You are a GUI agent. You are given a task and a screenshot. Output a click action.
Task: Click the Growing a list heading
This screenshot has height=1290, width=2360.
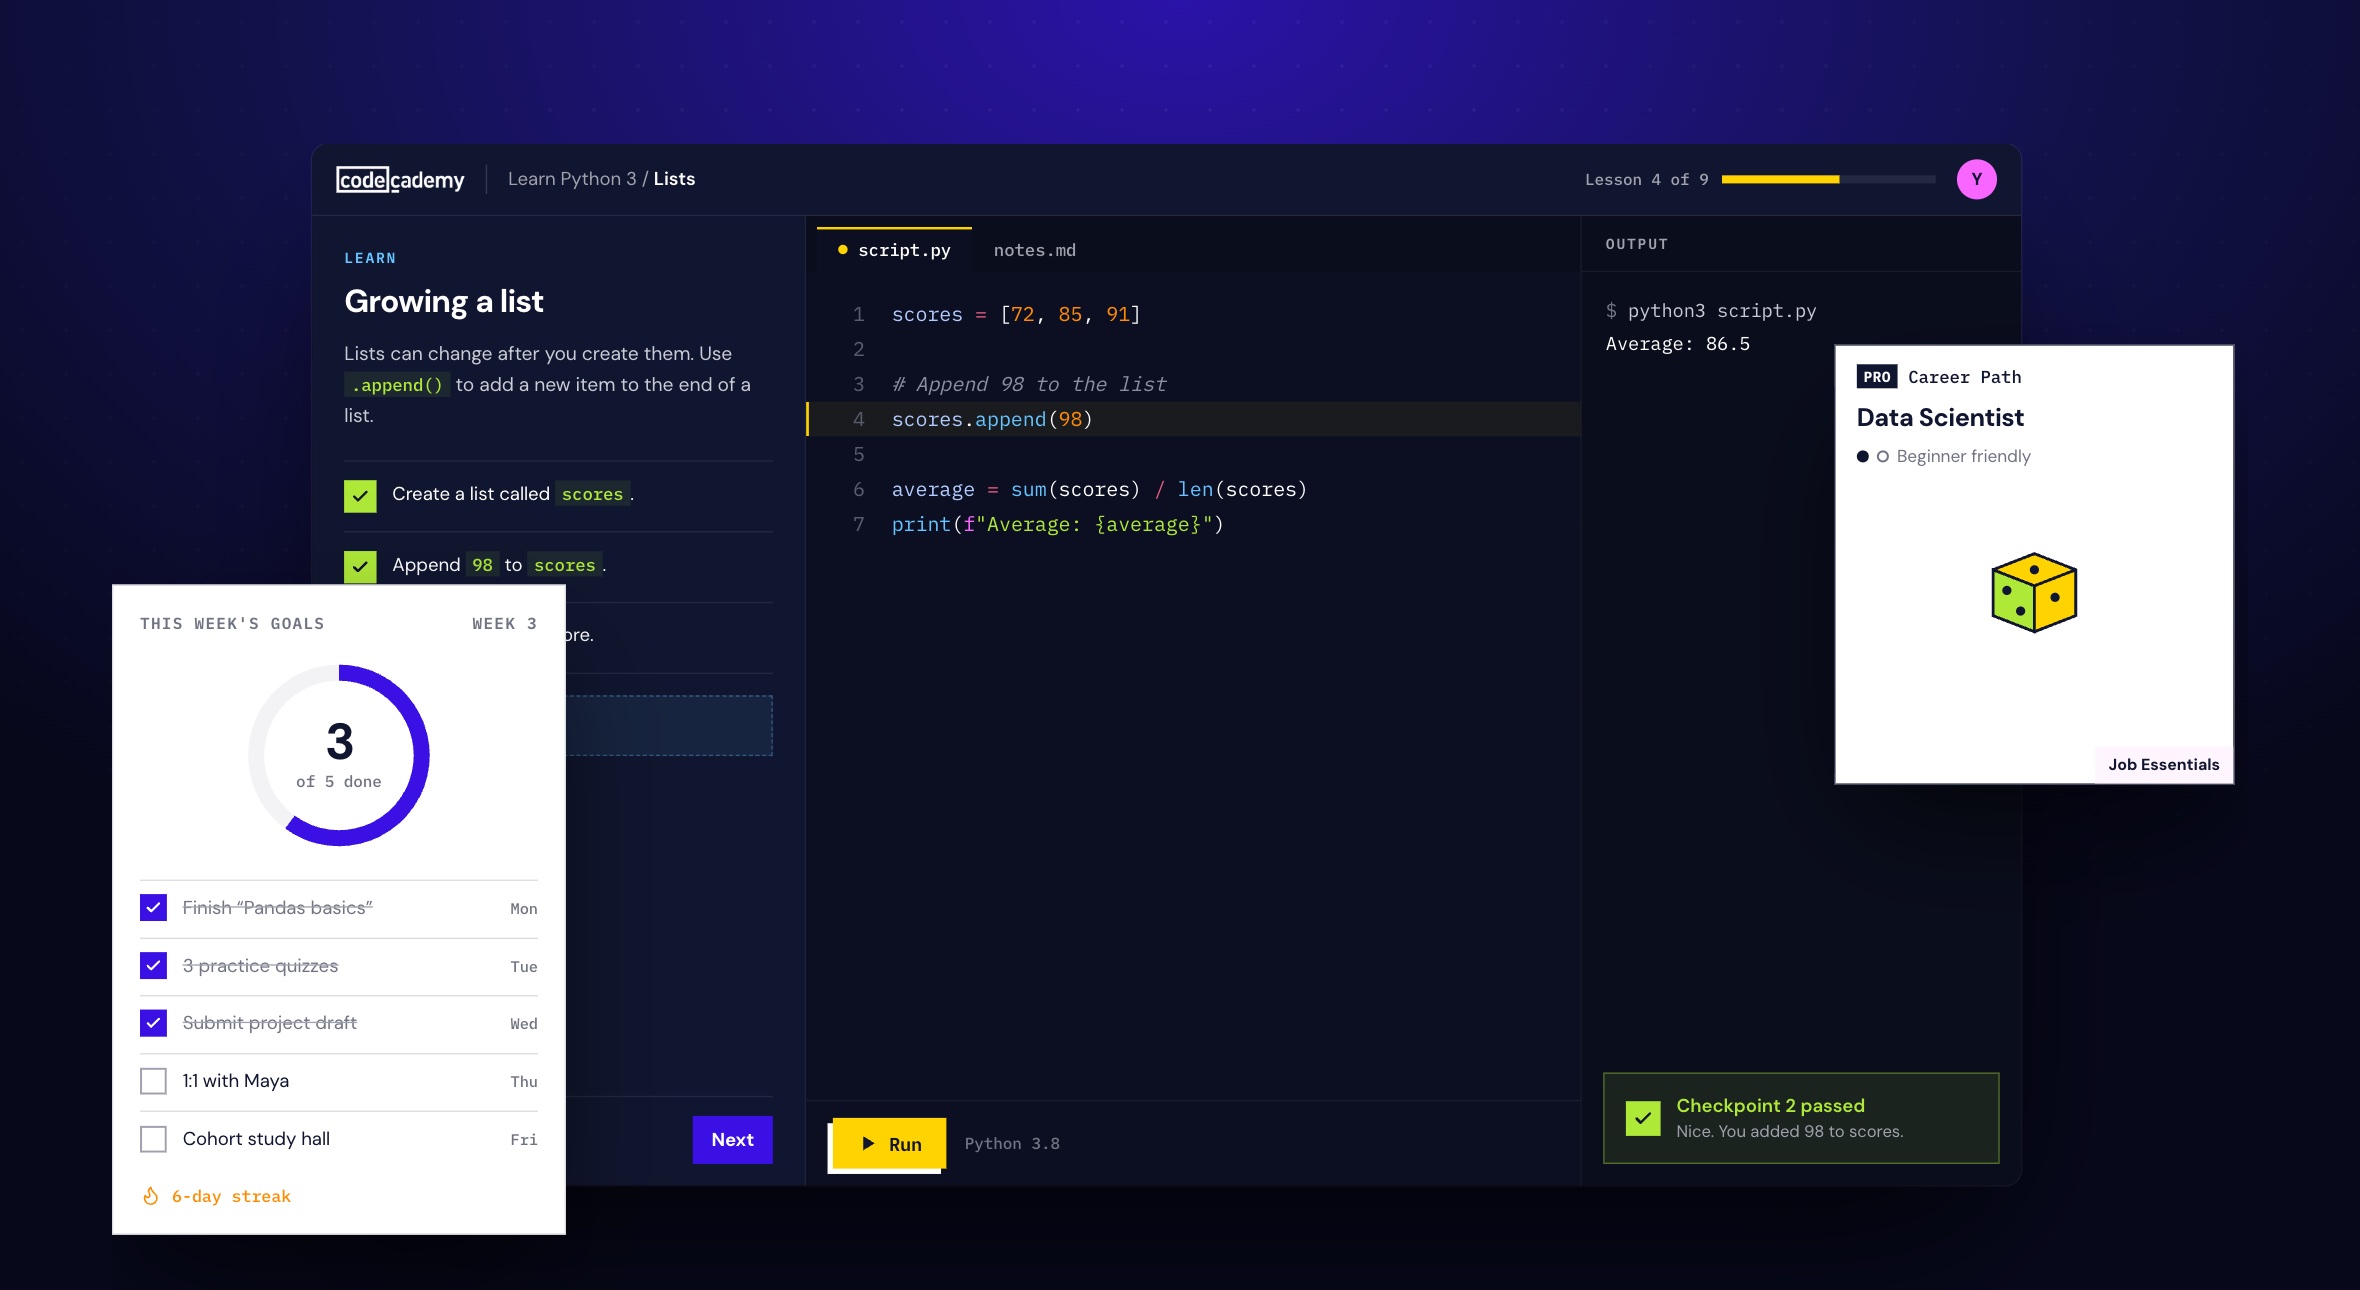point(444,302)
